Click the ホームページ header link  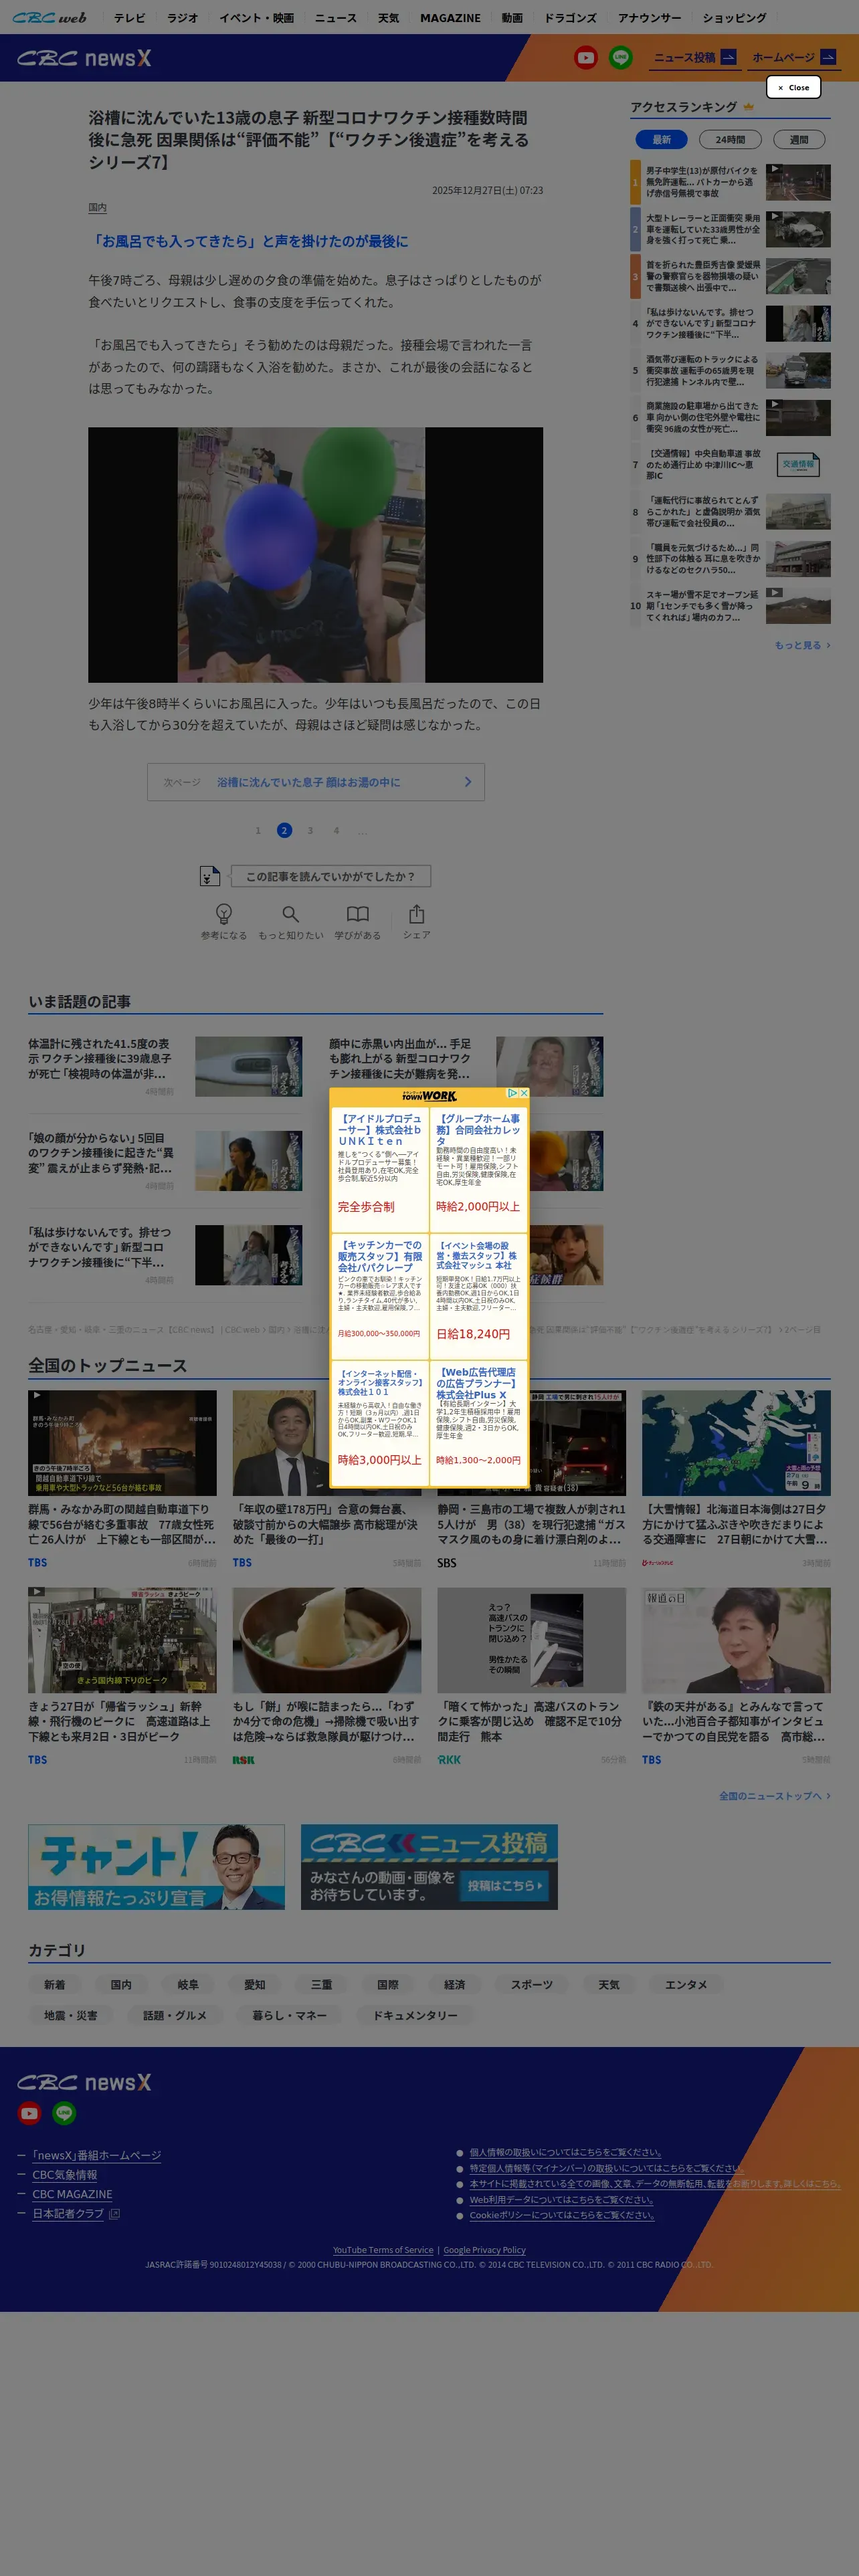[x=795, y=58]
